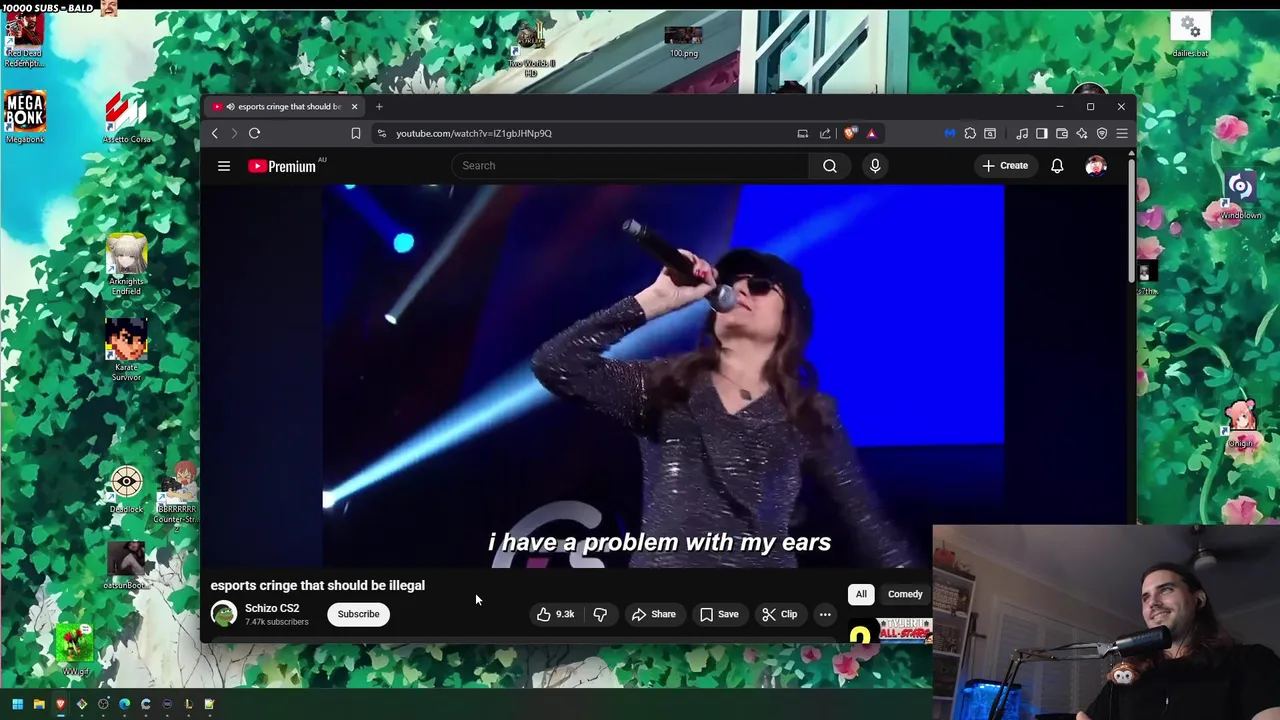Open OBS Studio from taskbar
1280x720 pixels.
[x=103, y=704]
